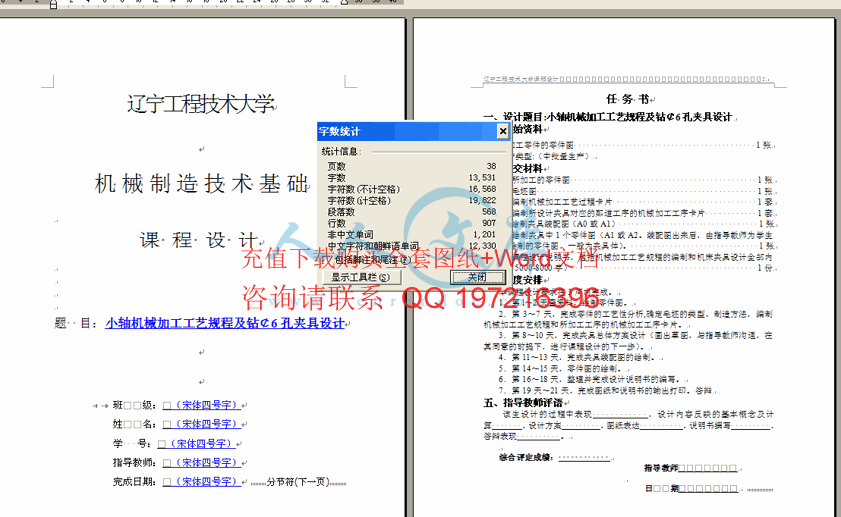Image resolution: width=841 pixels, height=517 pixels.
Task: Click the 分节符(下一页) section break marker
Action: pyautogui.click(x=298, y=482)
